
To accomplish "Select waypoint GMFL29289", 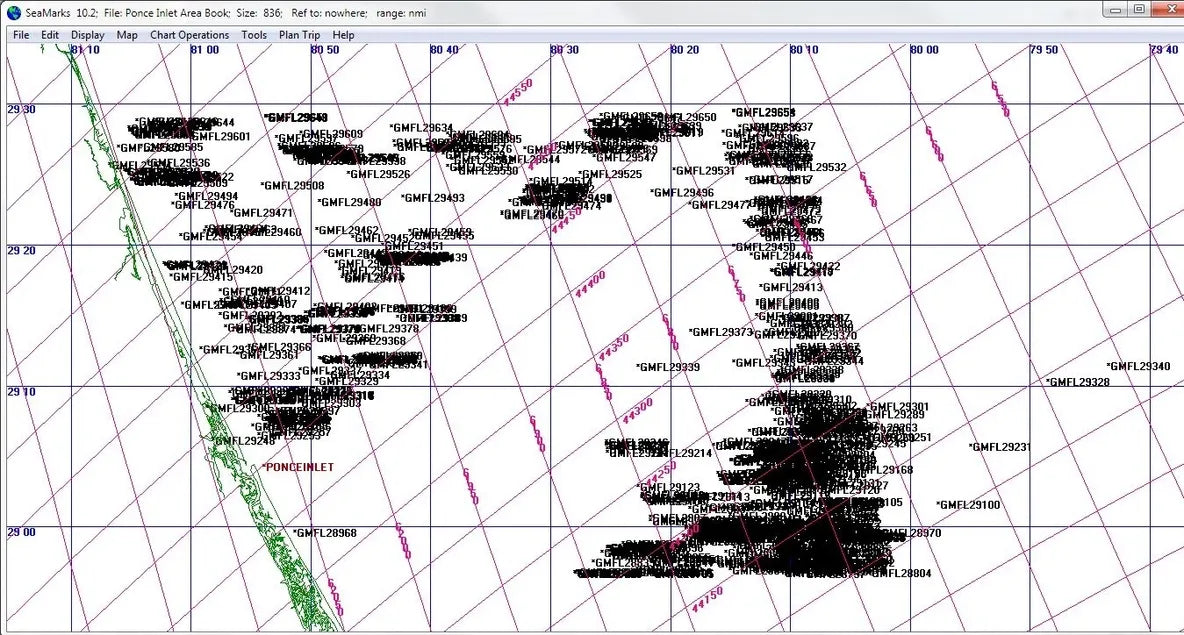I will 895,415.
